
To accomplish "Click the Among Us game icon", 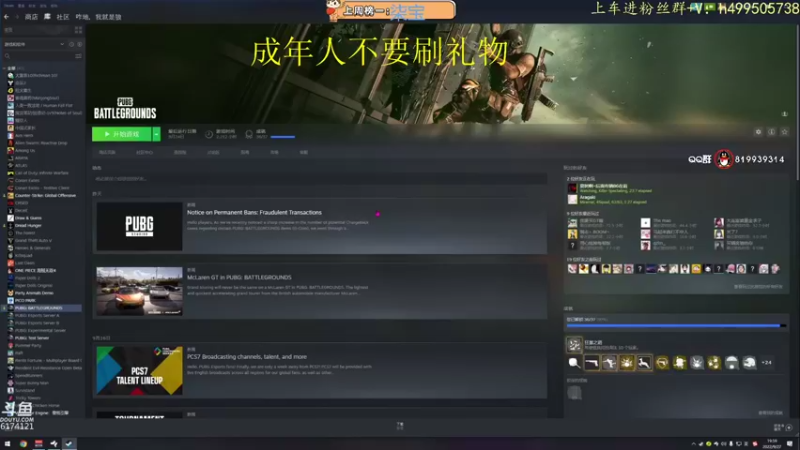I will [x=10, y=151].
